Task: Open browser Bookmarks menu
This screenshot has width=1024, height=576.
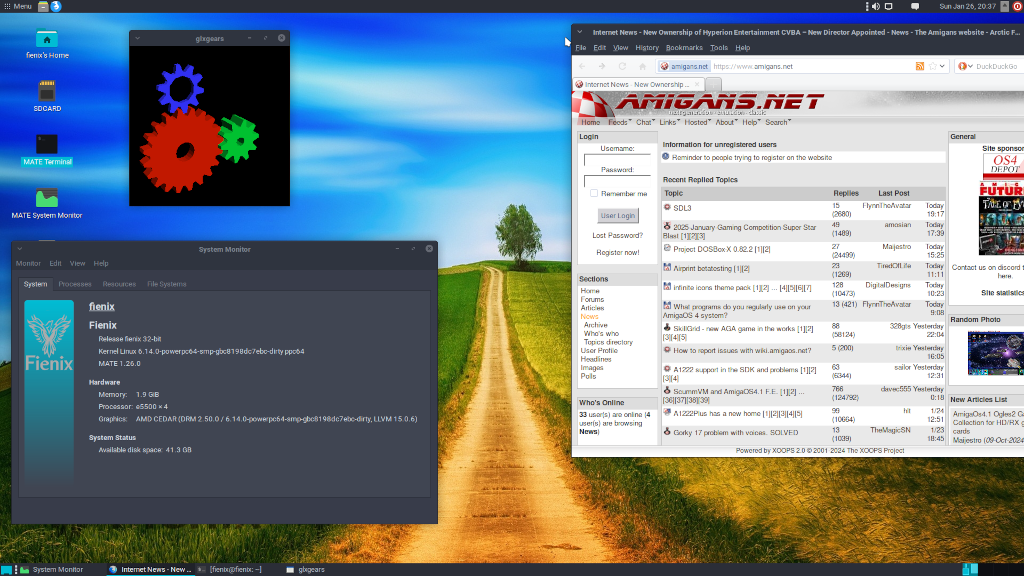Action: click(684, 48)
